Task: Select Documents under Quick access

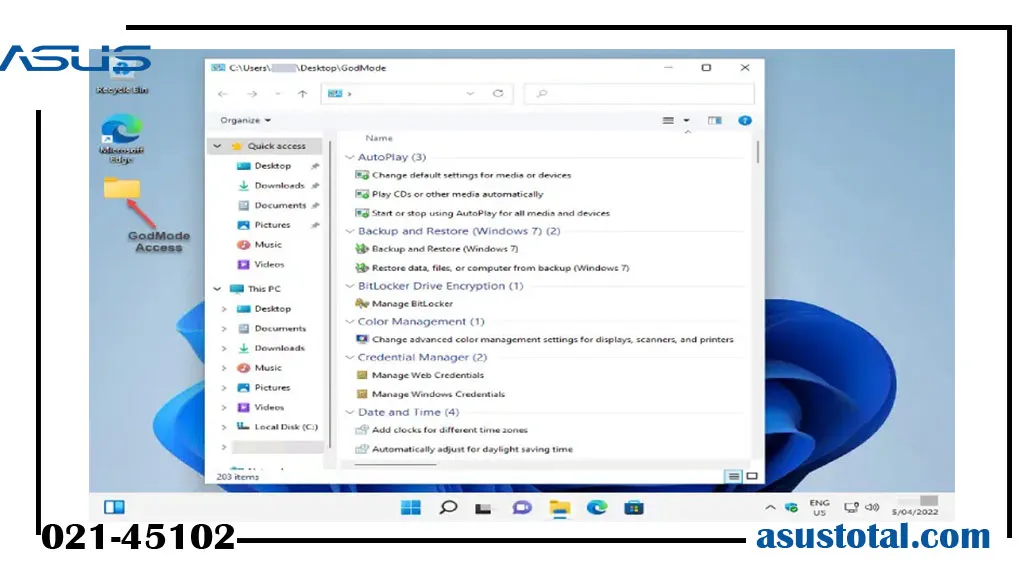Action: click(x=280, y=205)
